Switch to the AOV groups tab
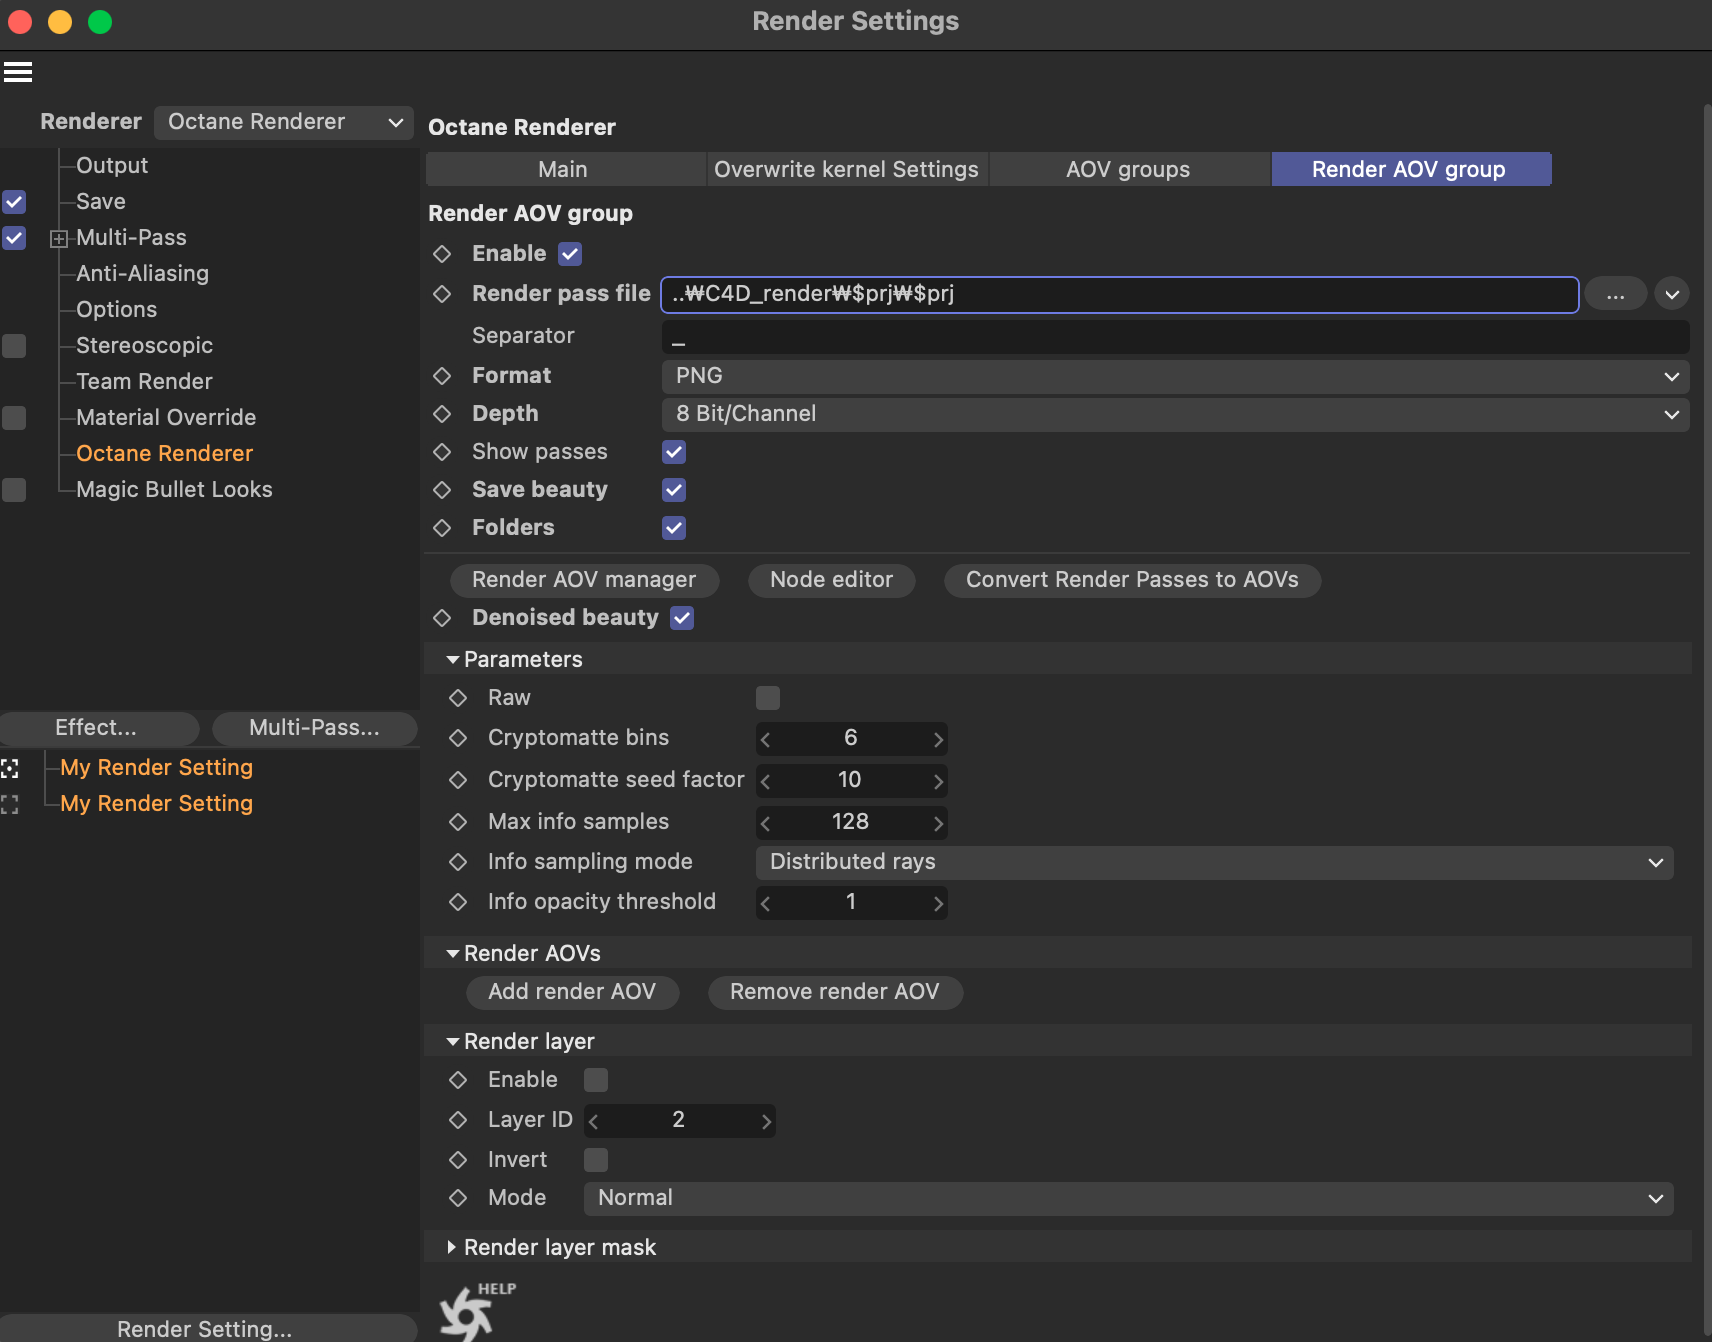The width and height of the screenshot is (1712, 1342). click(1129, 169)
